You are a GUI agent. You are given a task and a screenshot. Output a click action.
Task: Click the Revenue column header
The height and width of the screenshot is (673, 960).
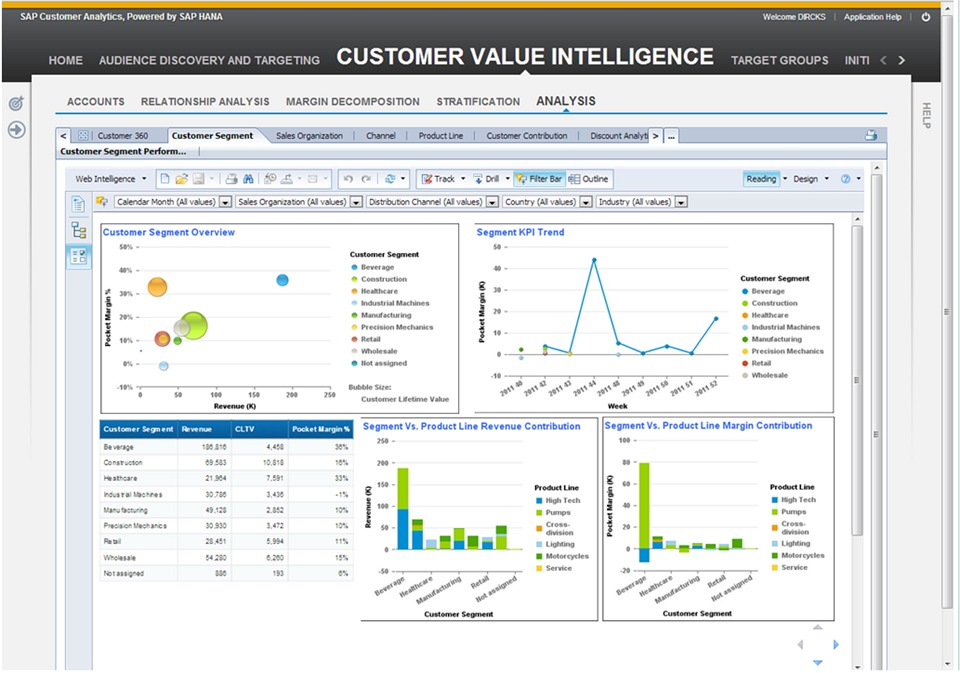pyautogui.click(x=204, y=429)
